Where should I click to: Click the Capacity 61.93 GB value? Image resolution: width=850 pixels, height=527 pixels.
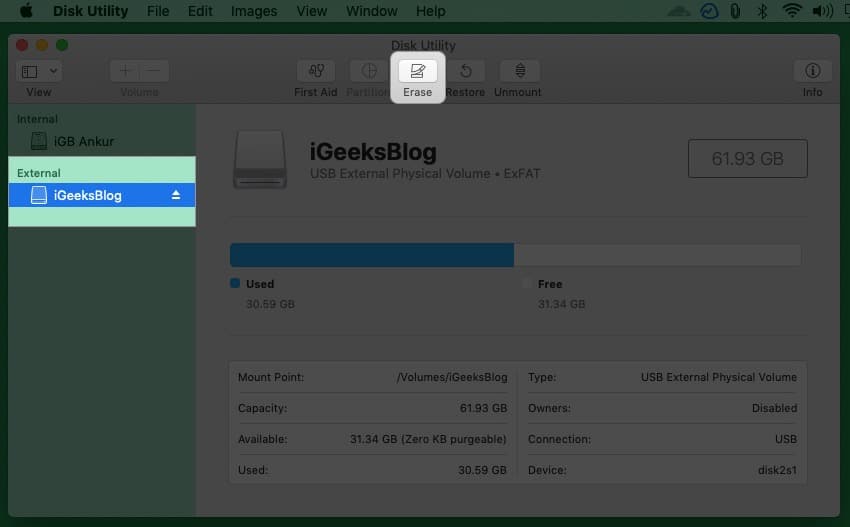click(484, 408)
